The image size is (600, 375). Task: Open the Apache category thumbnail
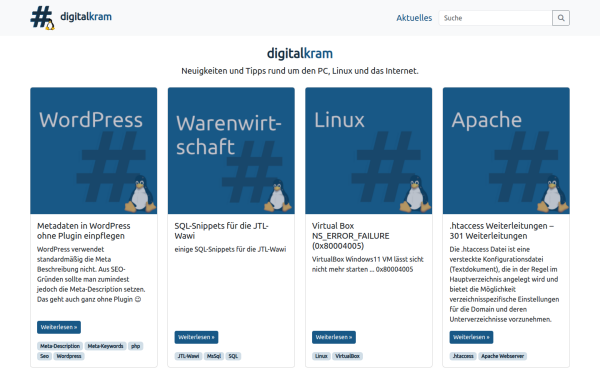point(506,150)
